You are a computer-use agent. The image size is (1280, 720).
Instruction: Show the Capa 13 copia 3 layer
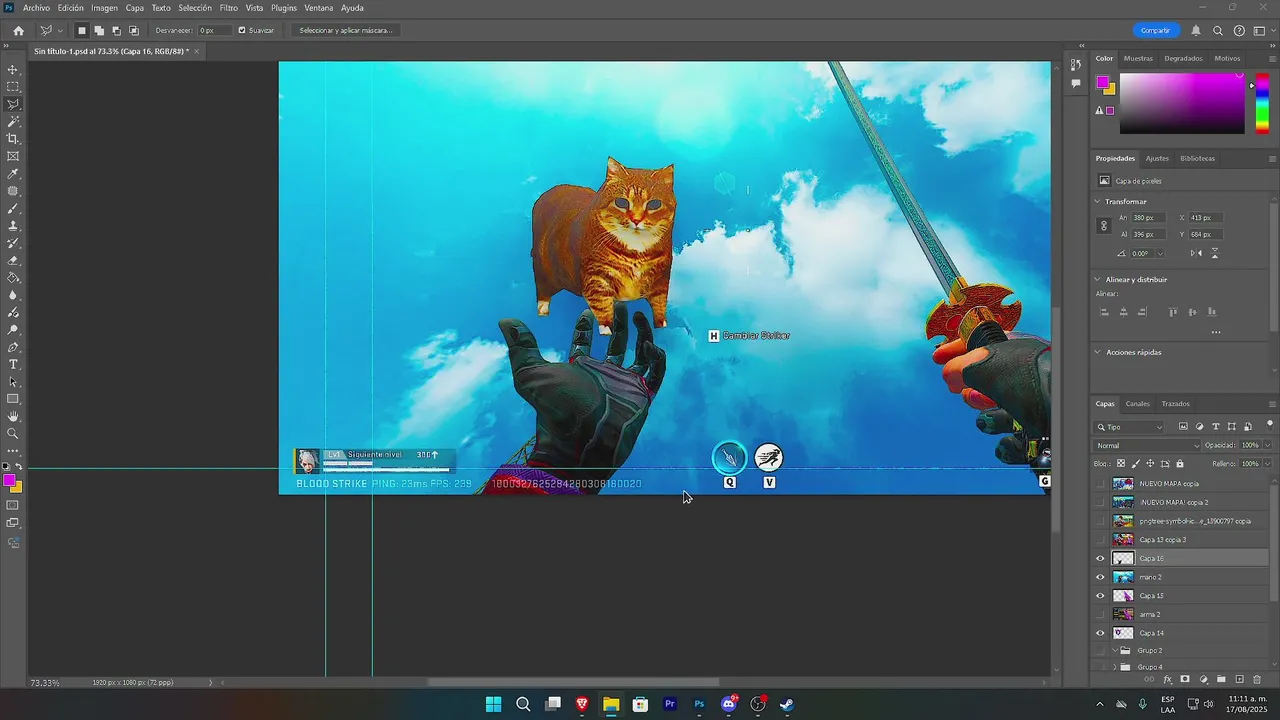[x=1101, y=540]
